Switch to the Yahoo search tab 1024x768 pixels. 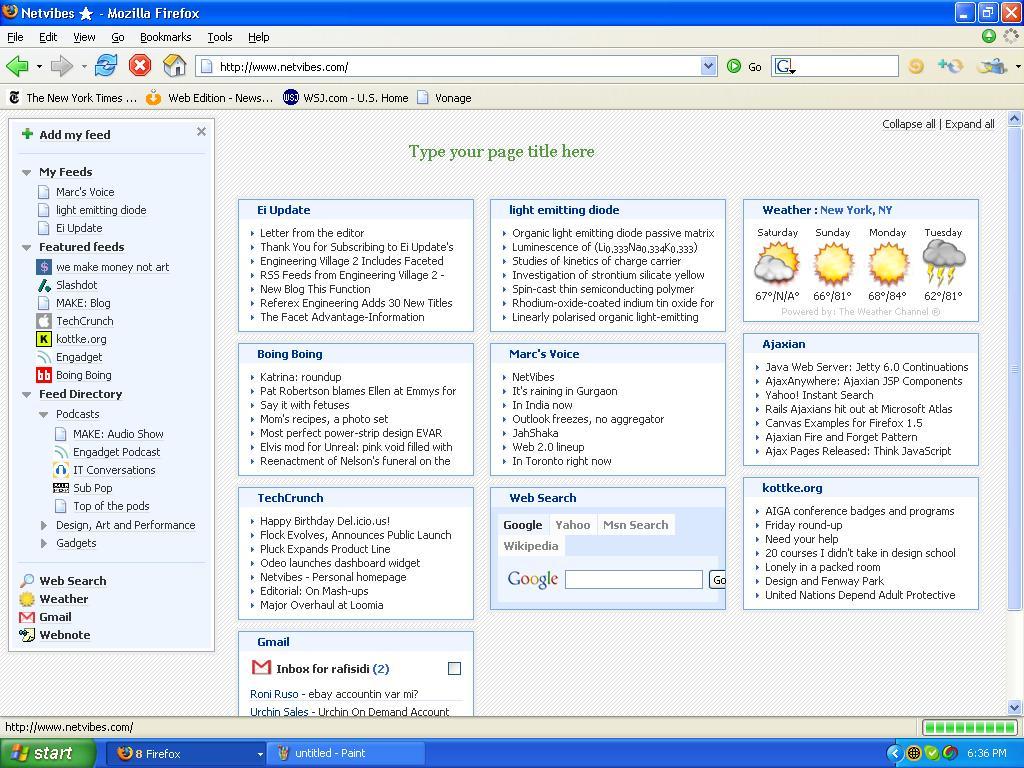pos(572,524)
